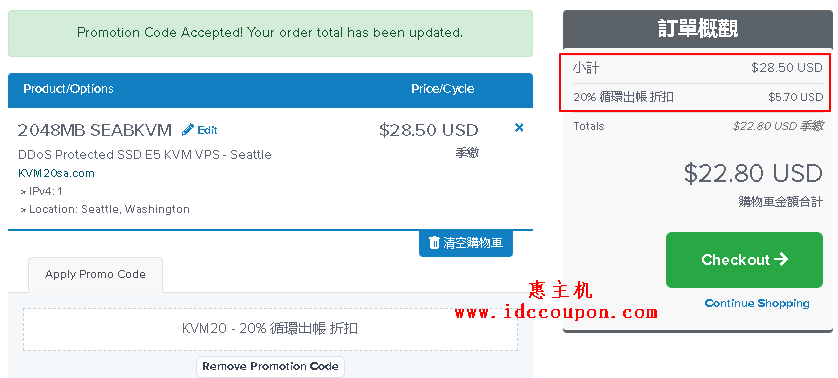
Task: Open the Edit link for the SEABKVM product
Action: pyautogui.click(x=199, y=130)
